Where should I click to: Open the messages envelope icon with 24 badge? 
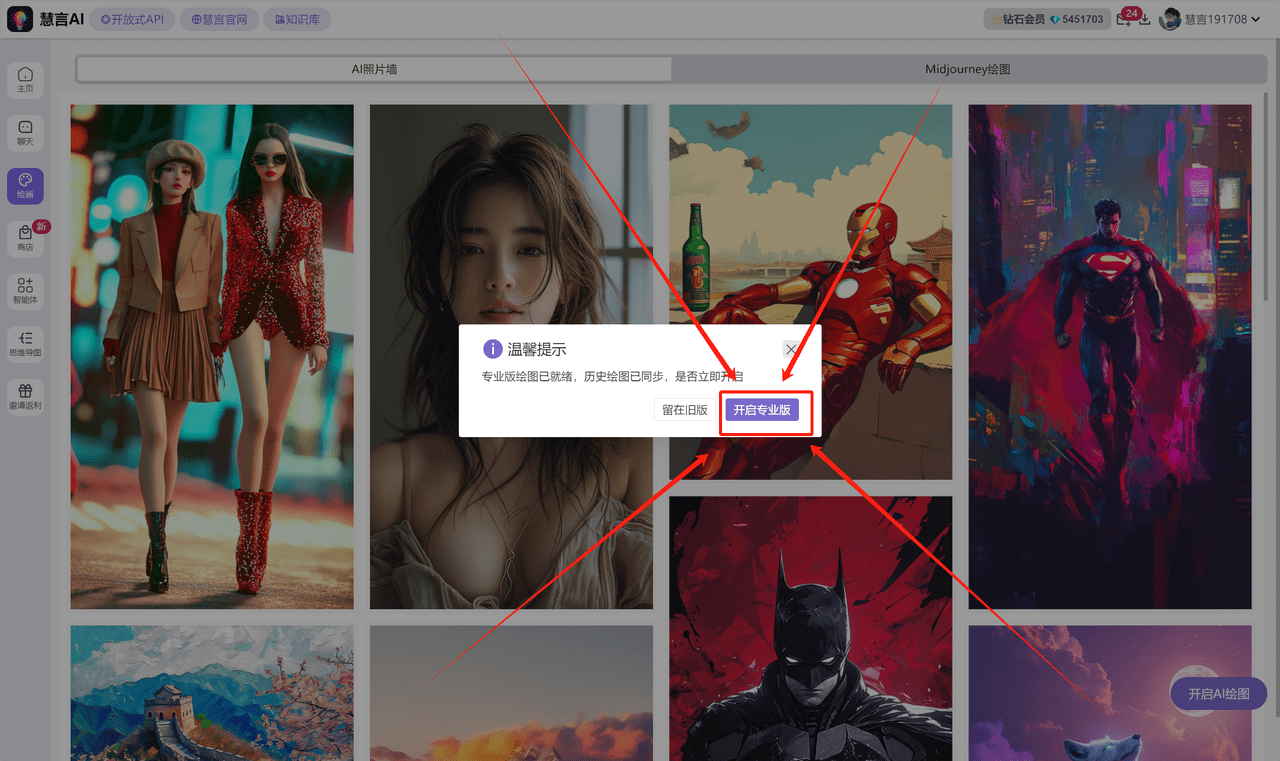(1125, 19)
